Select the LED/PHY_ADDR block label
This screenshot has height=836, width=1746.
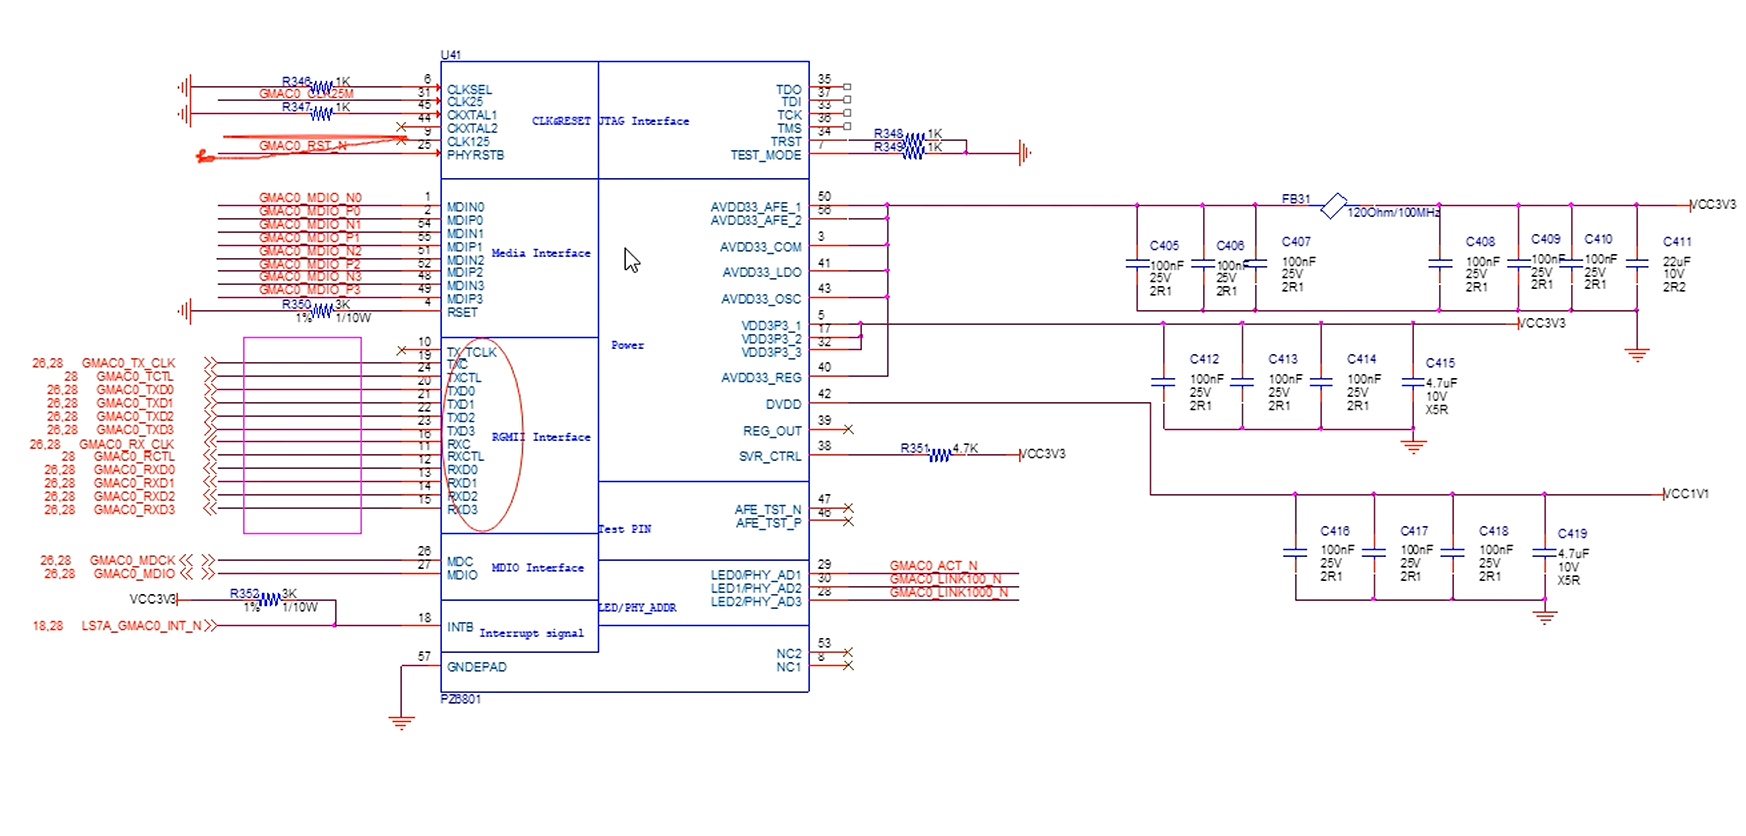[637, 608]
